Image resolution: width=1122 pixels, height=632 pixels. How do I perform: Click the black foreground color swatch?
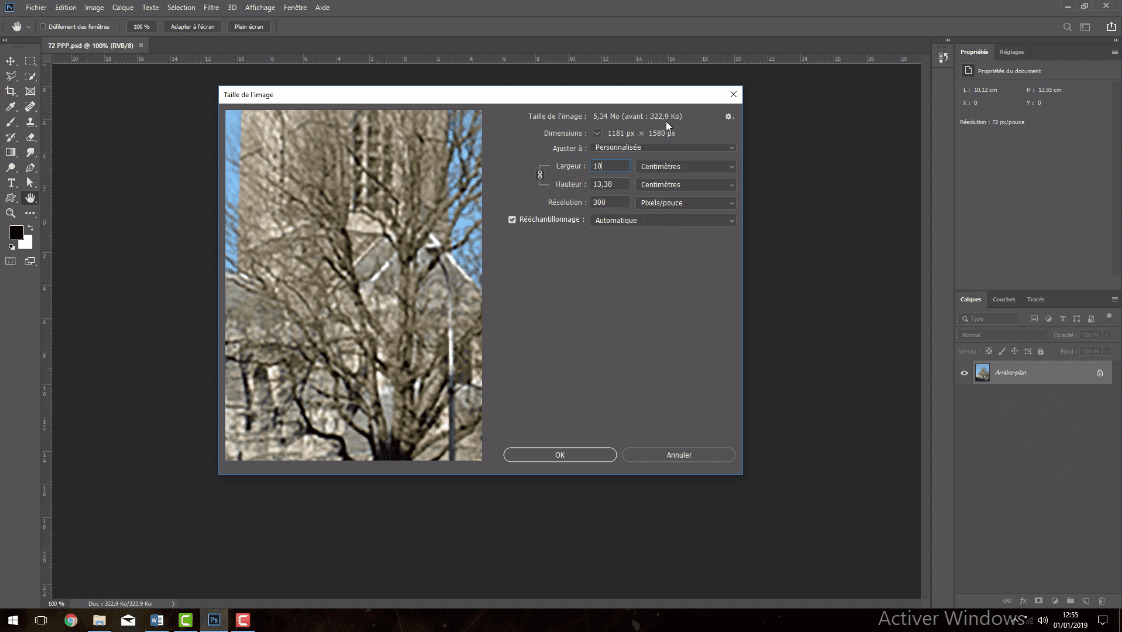(15, 232)
